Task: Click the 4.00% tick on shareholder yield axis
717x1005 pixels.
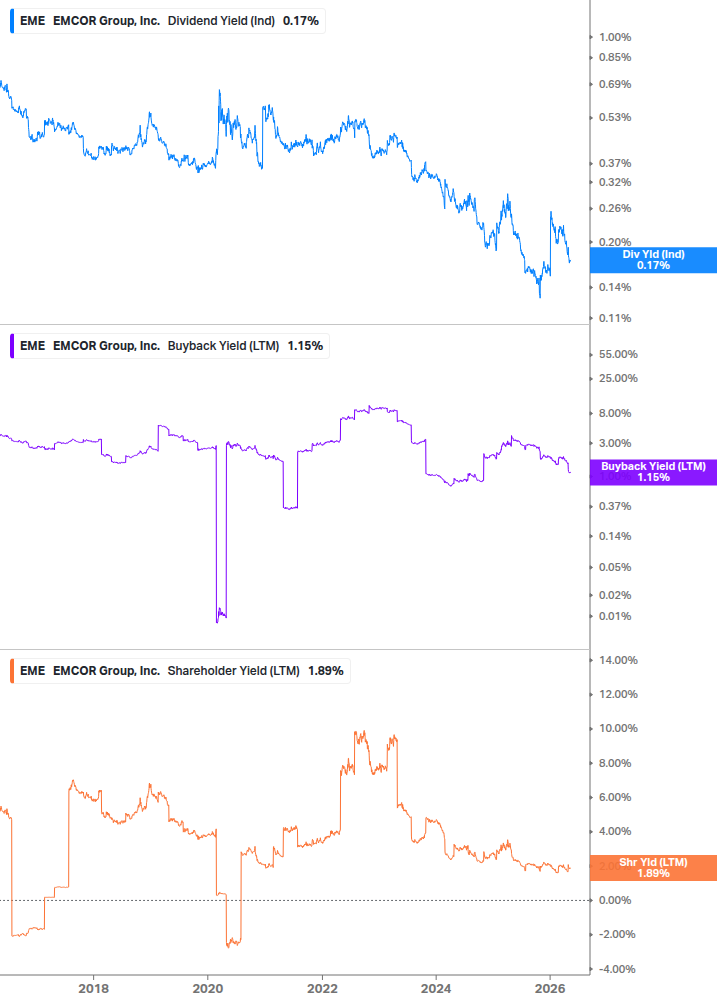Action: [x=615, y=831]
